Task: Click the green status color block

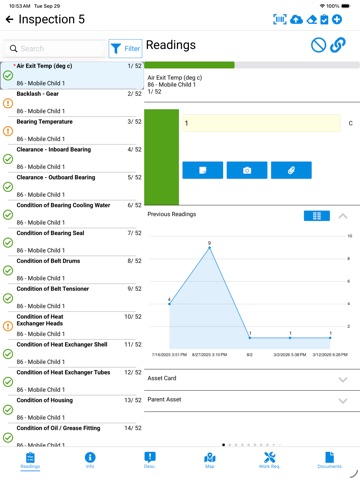Action: point(162,157)
